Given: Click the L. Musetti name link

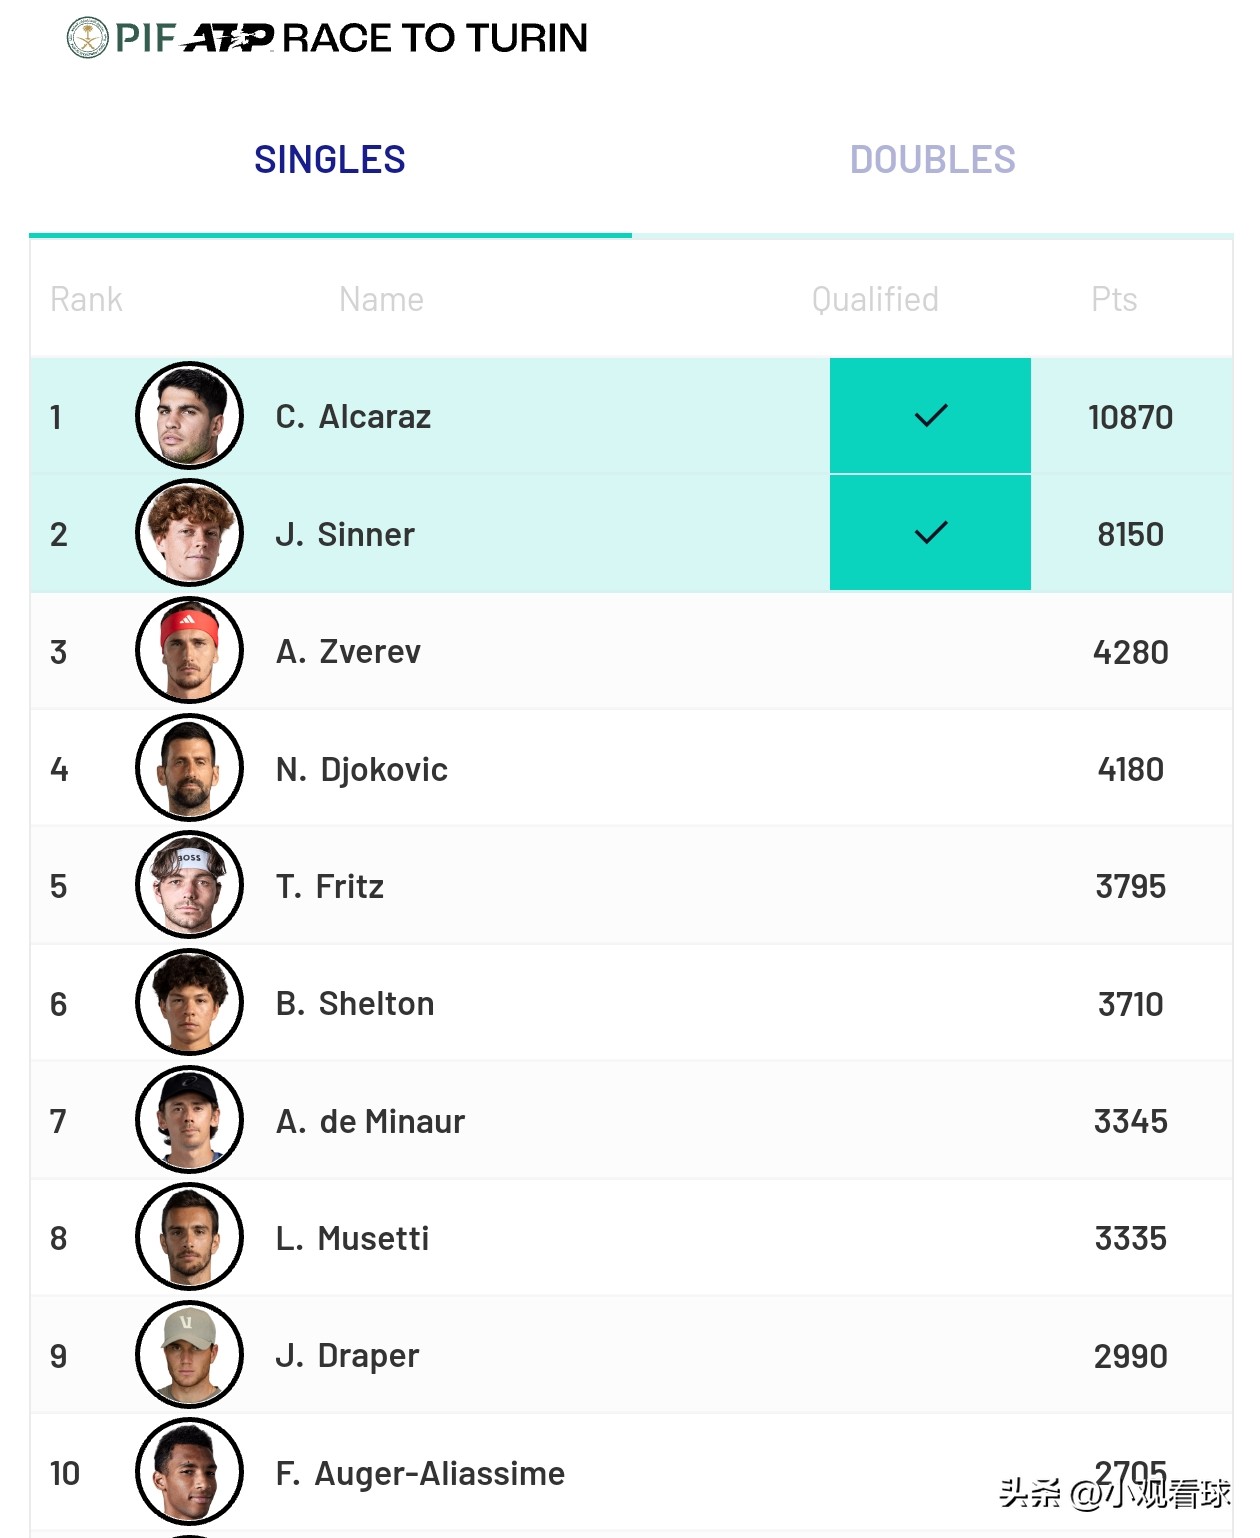Looking at the screenshot, I should point(352,1238).
